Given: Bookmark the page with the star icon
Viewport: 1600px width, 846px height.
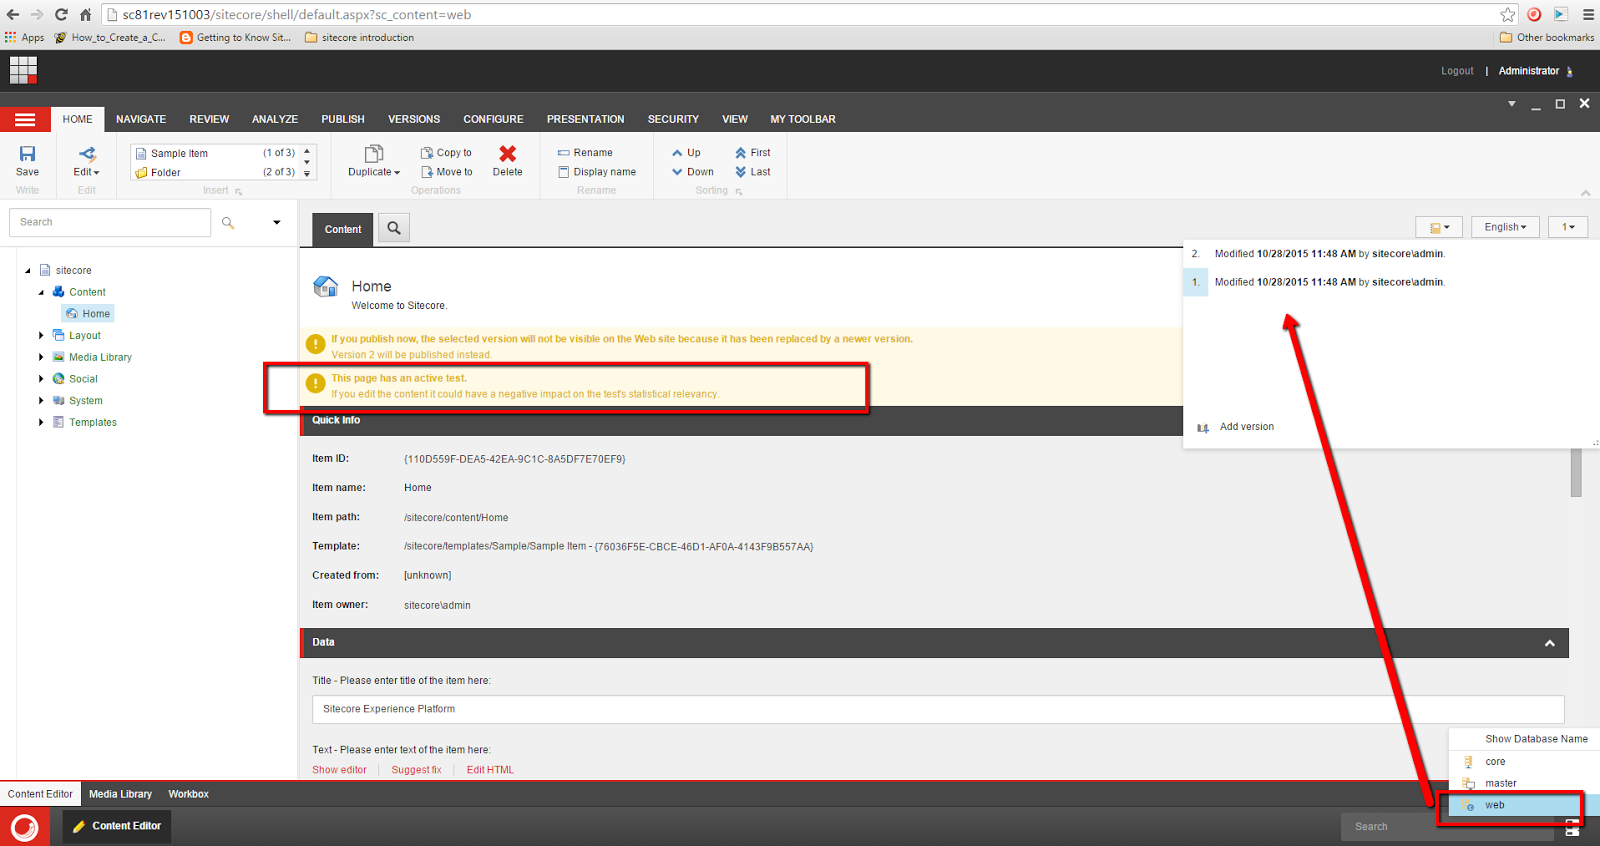Looking at the screenshot, I should point(1508,14).
